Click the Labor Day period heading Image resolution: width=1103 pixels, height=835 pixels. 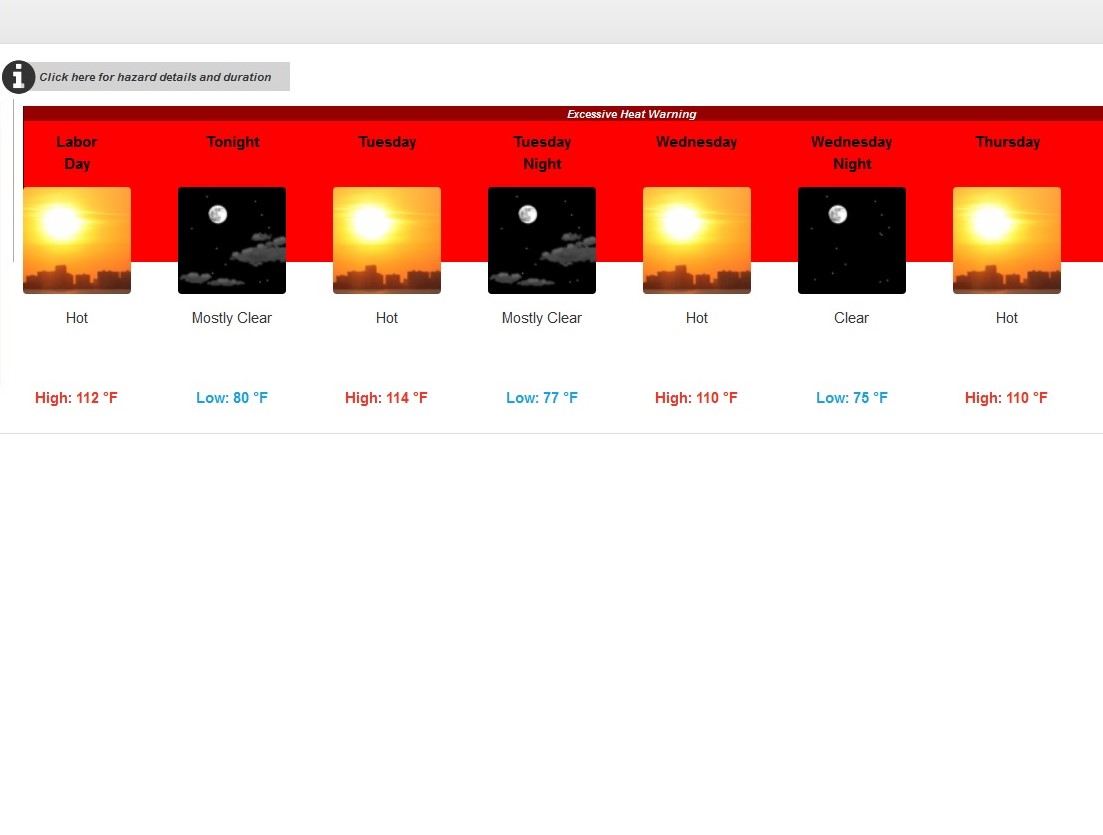tap(77, 153)
